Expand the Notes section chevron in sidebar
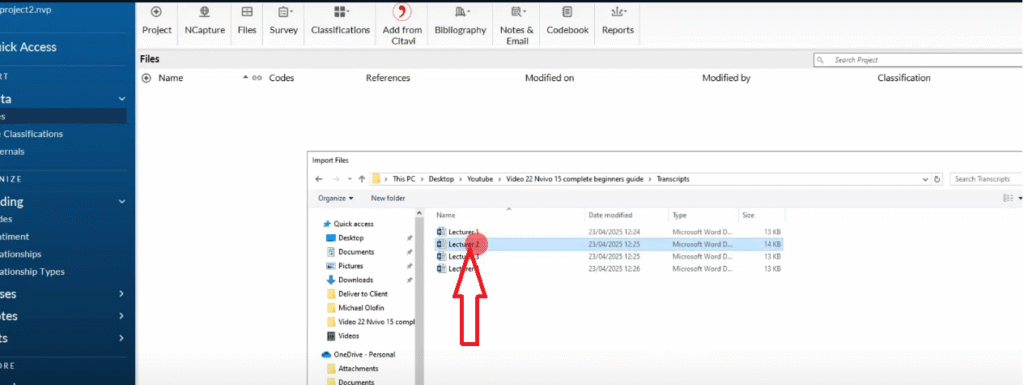This screenshot has width=1024, height=385. [x=121, y=316]
